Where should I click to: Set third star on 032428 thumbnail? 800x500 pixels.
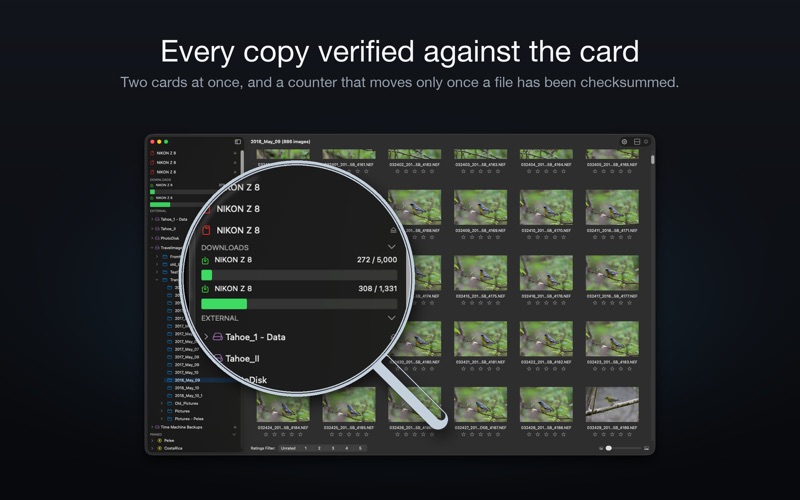pos(546,434)
